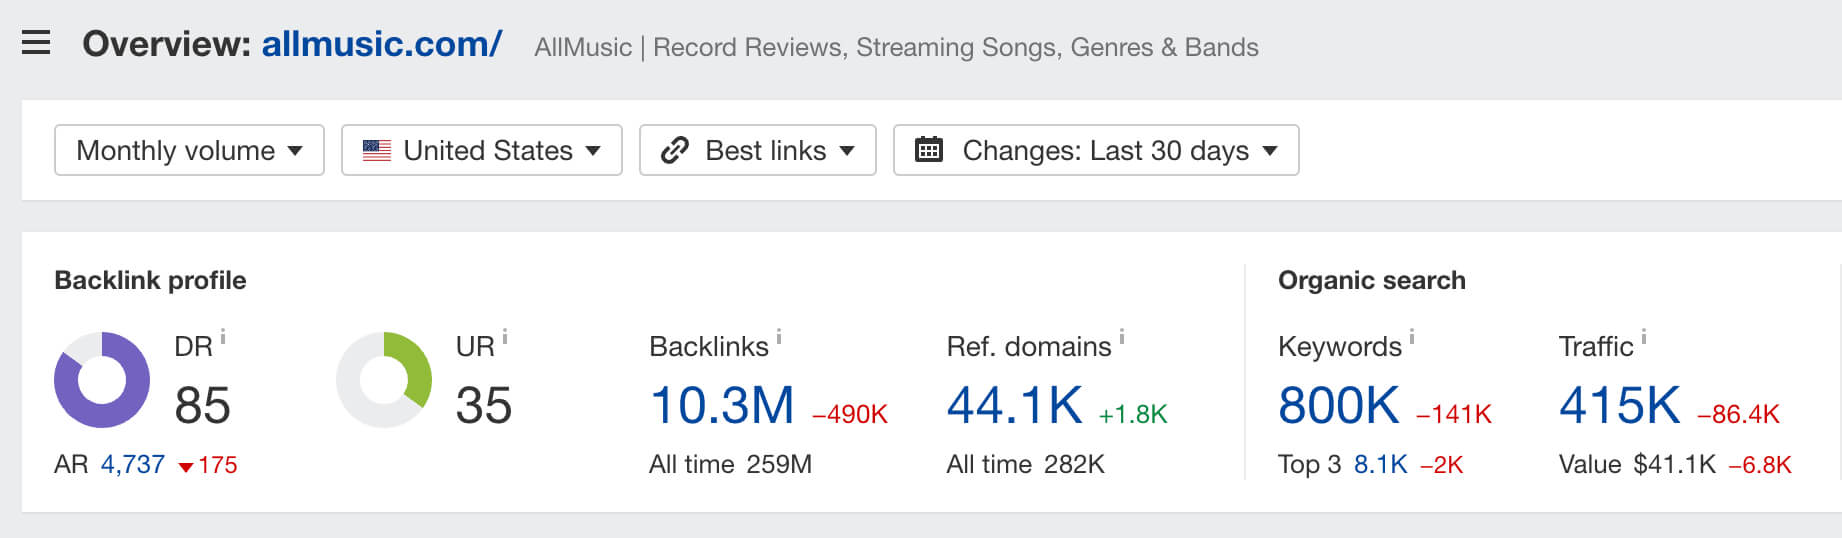
Task: Click the Traffic info icon
Action: [x=1644, y=338]
